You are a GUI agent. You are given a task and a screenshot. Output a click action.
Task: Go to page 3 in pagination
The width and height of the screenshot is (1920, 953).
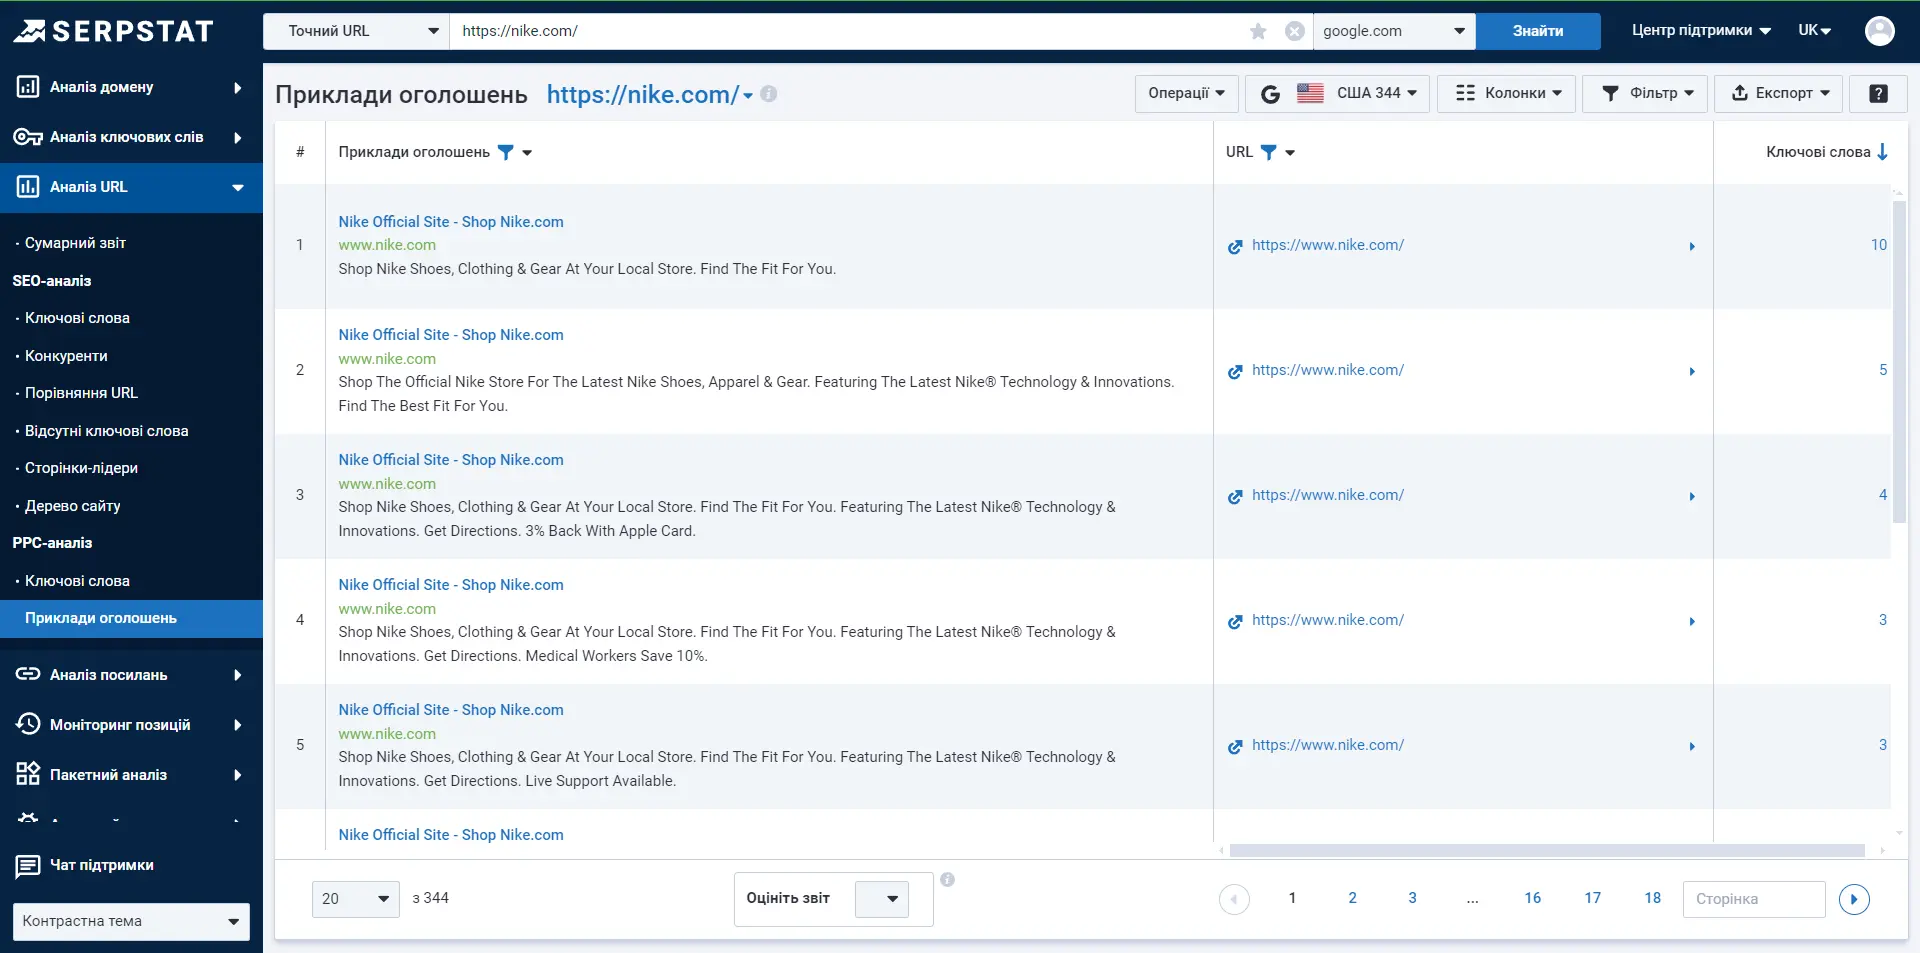coord(1412,898)
